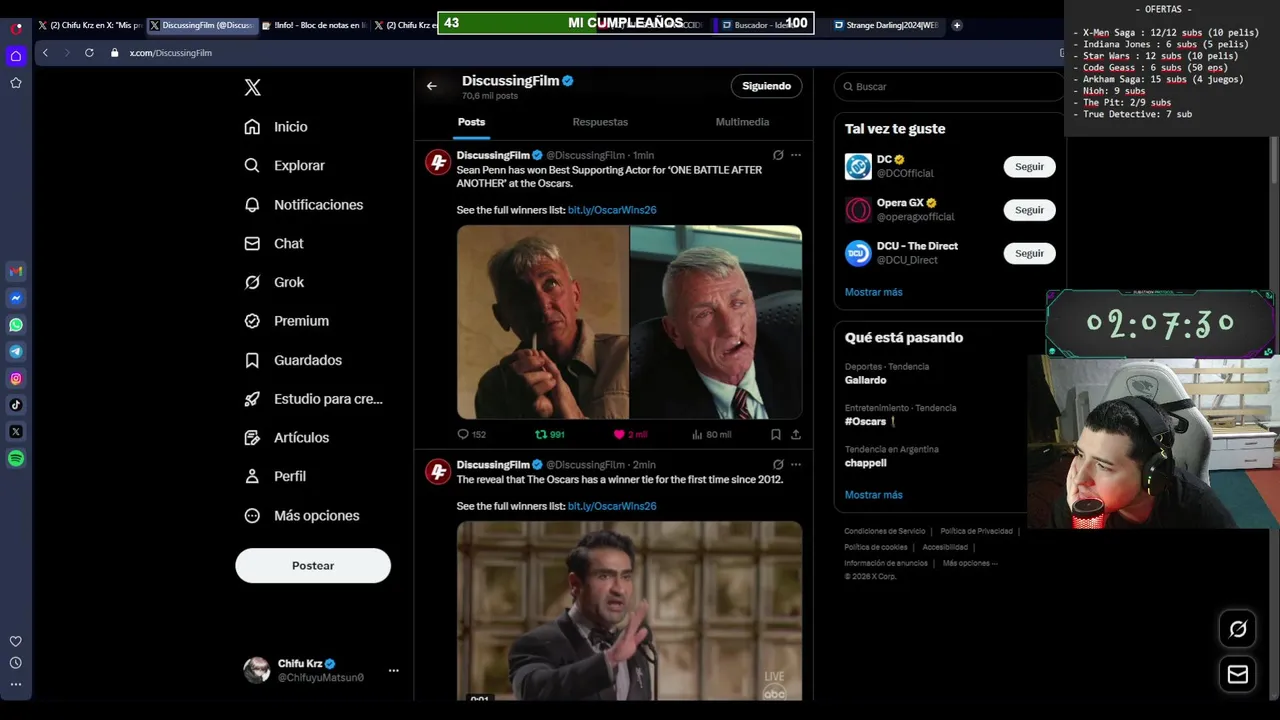Open WhatsApp in the Opera sidebar

pos(16,325)
